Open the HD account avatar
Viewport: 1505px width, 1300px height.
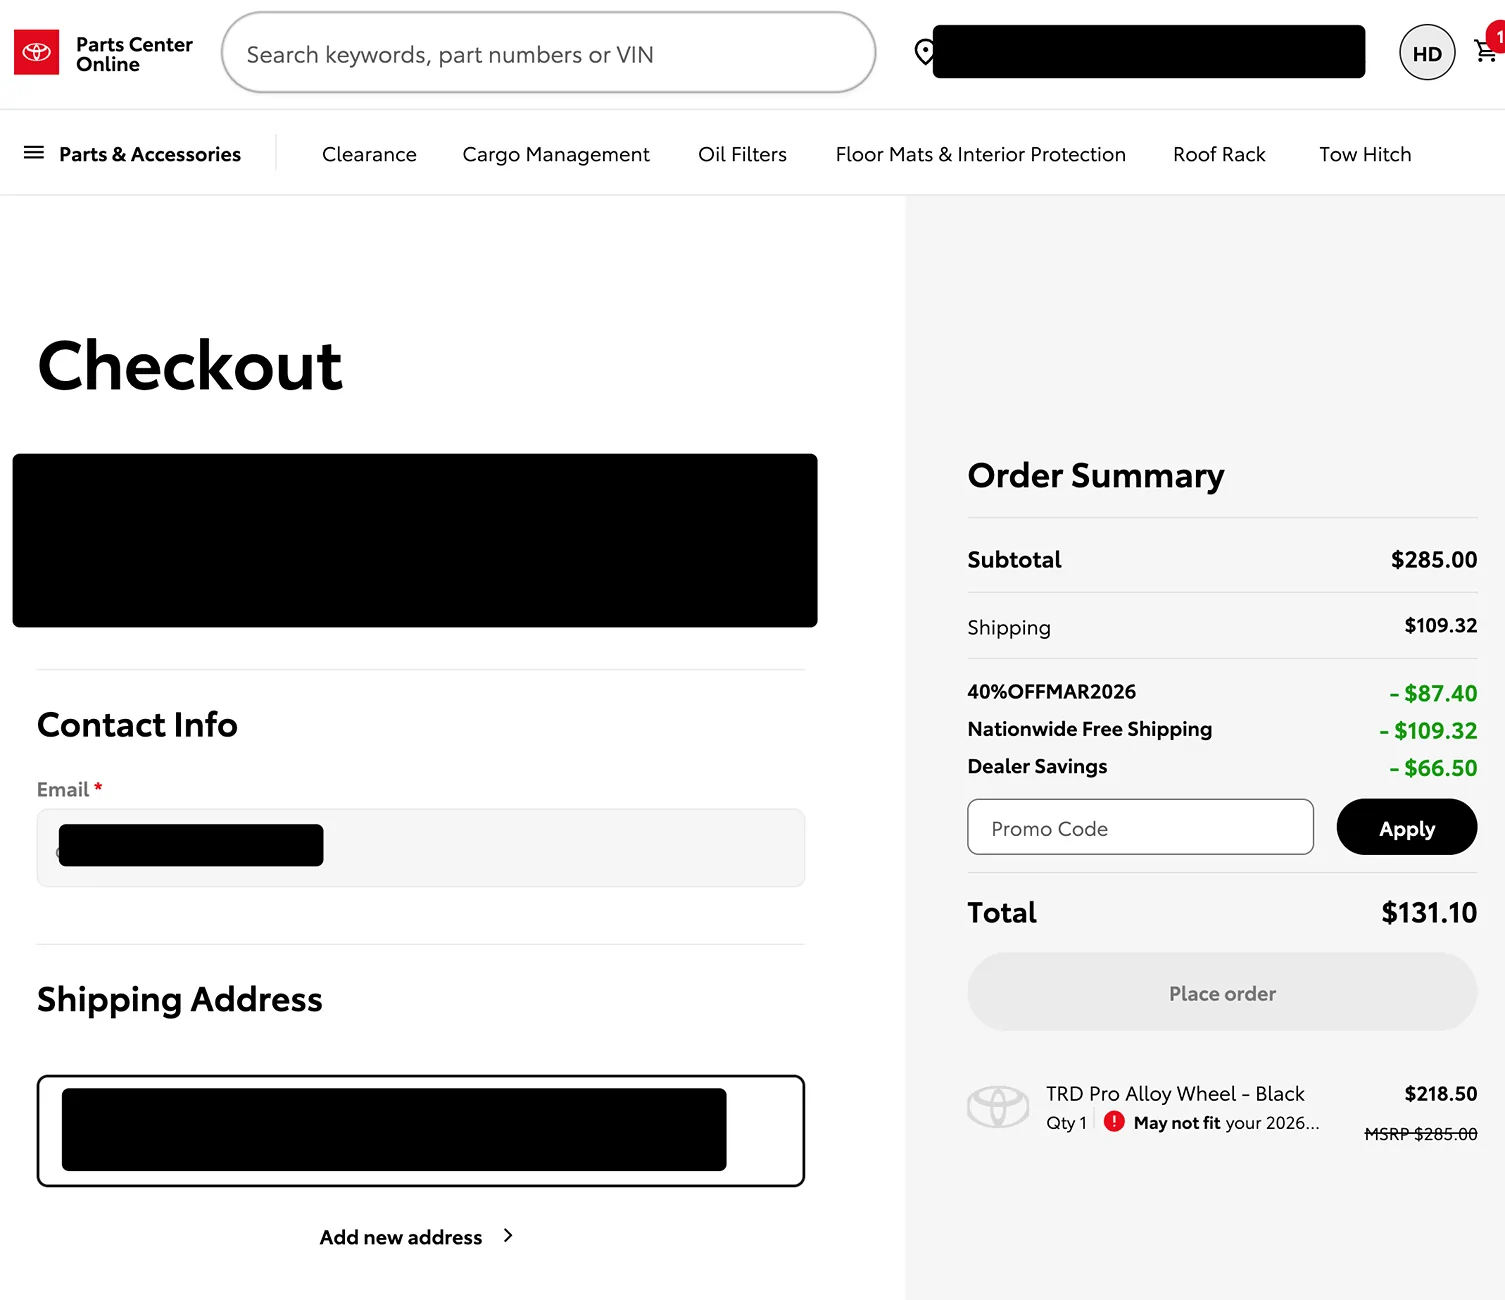(1426, 53)
